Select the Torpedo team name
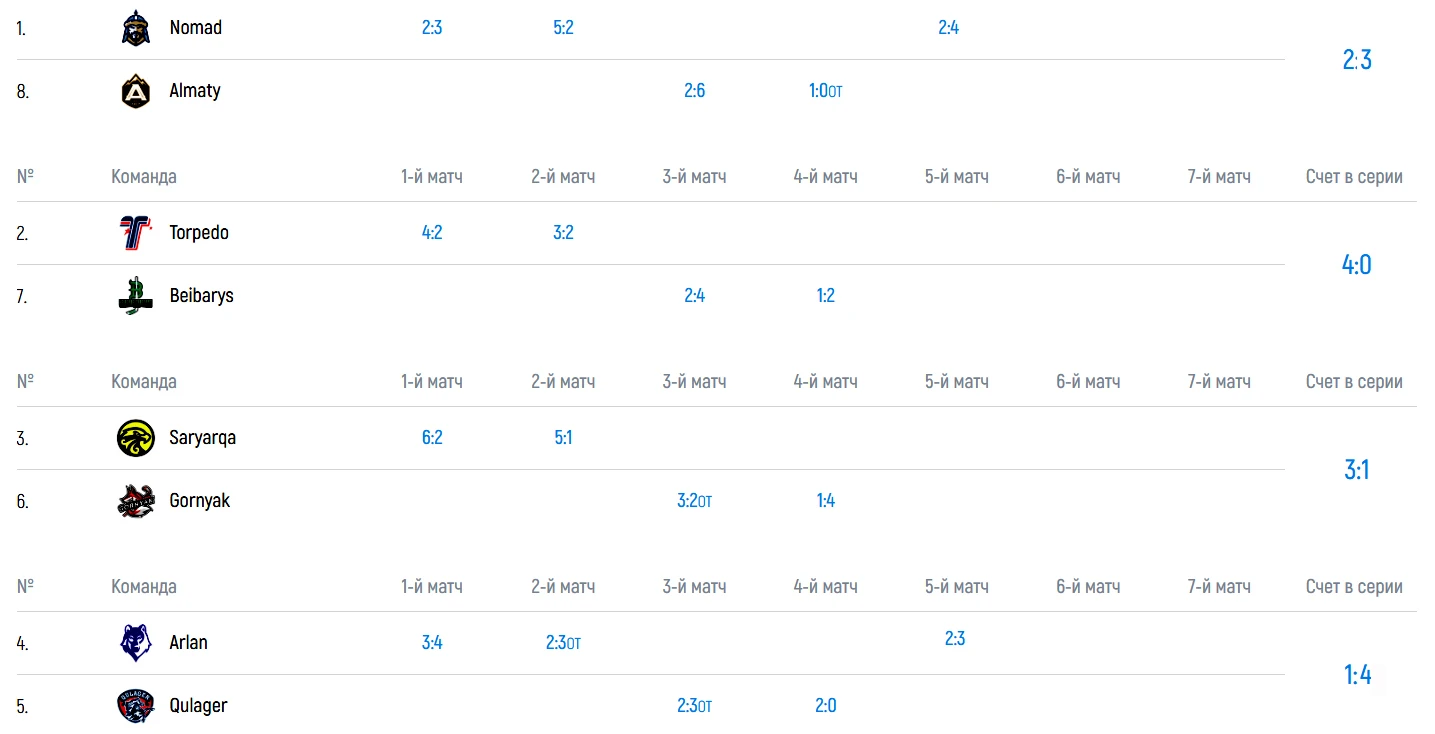This screenshot has height=734, width=1435. point(199,233)
